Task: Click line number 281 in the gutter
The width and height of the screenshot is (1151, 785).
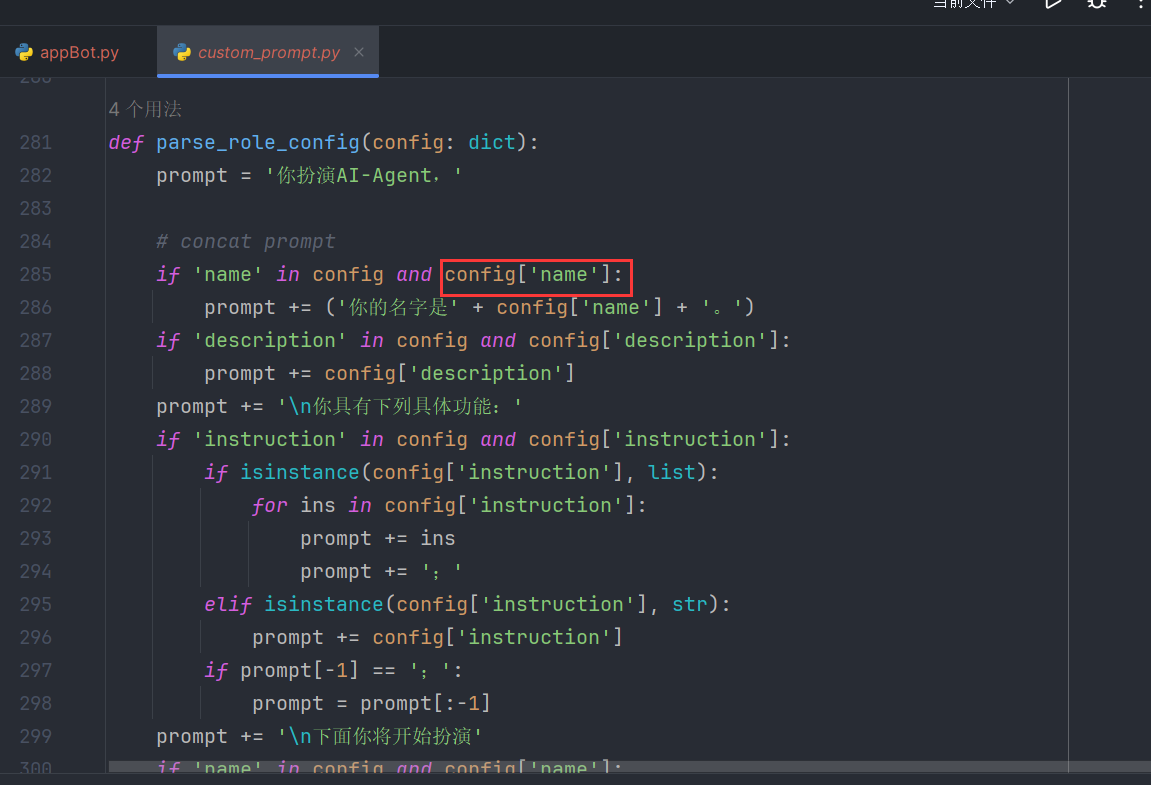Action: pos(36,142)
